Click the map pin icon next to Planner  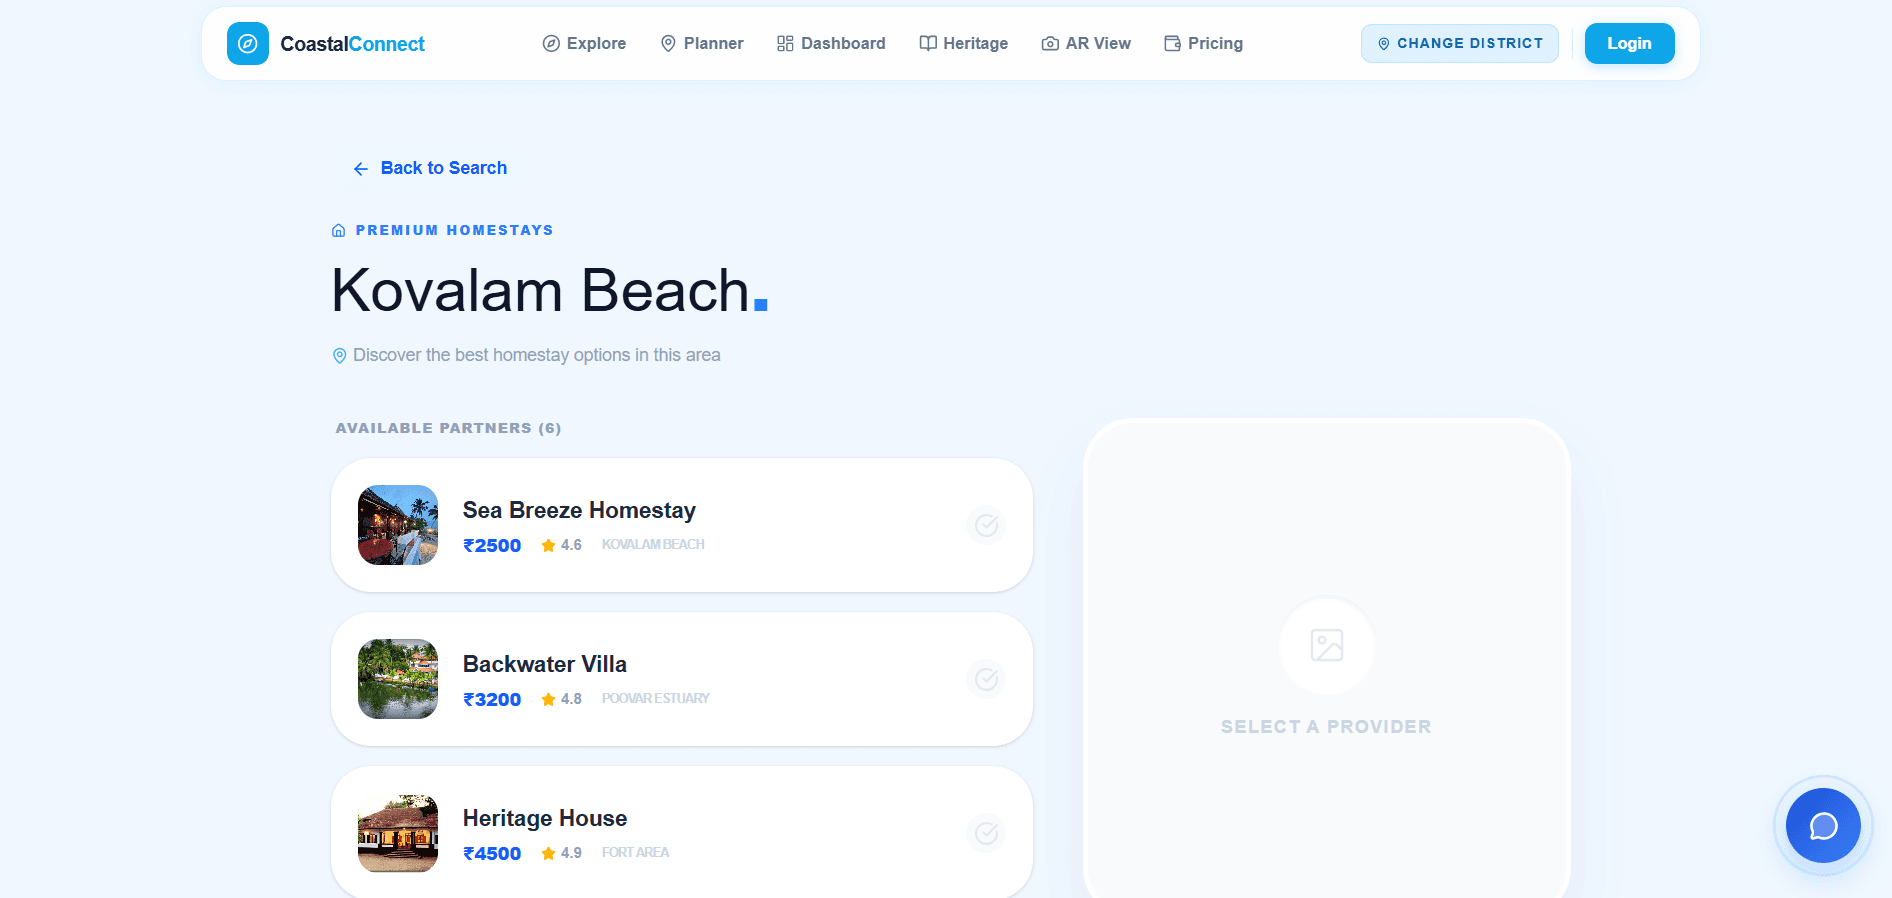click(x=669, y=44)
